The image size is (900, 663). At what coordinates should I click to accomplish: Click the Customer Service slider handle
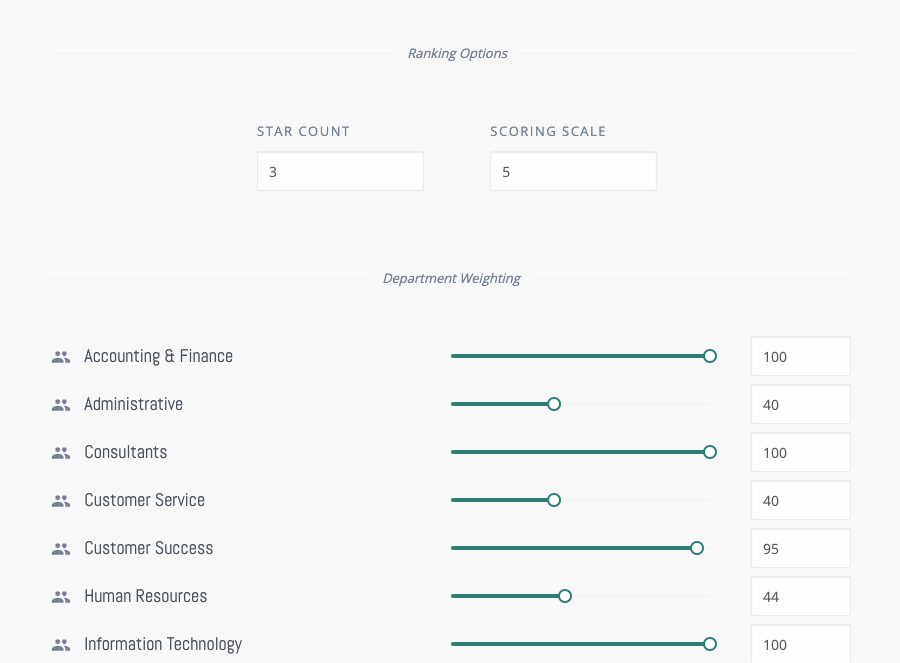[554, 500]
